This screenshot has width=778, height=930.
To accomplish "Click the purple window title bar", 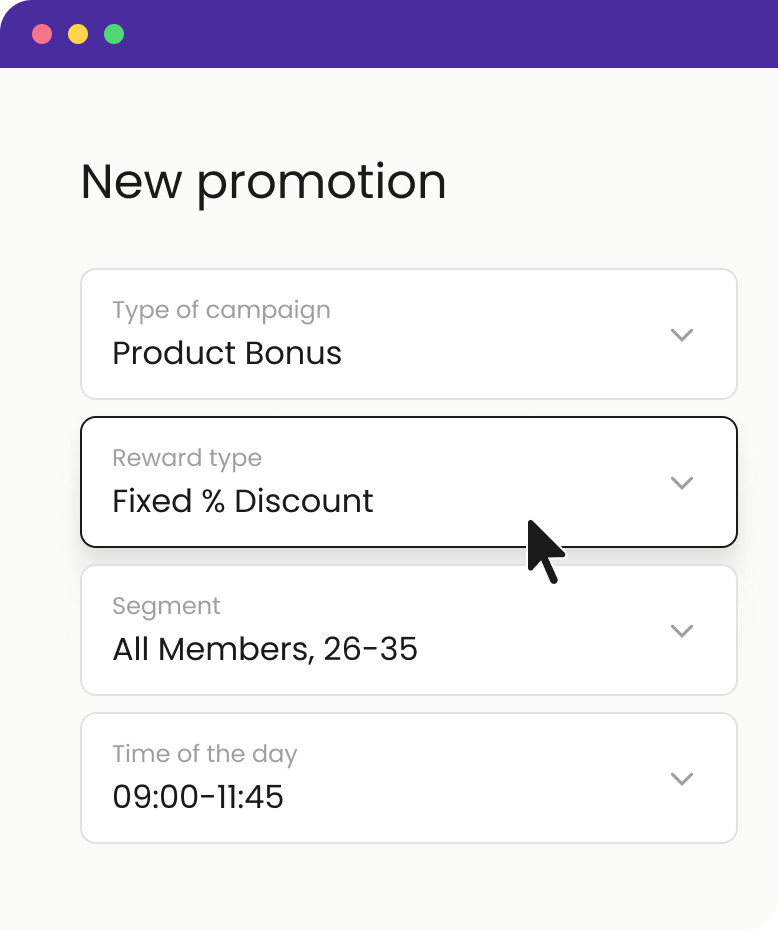I will [389, 34].
